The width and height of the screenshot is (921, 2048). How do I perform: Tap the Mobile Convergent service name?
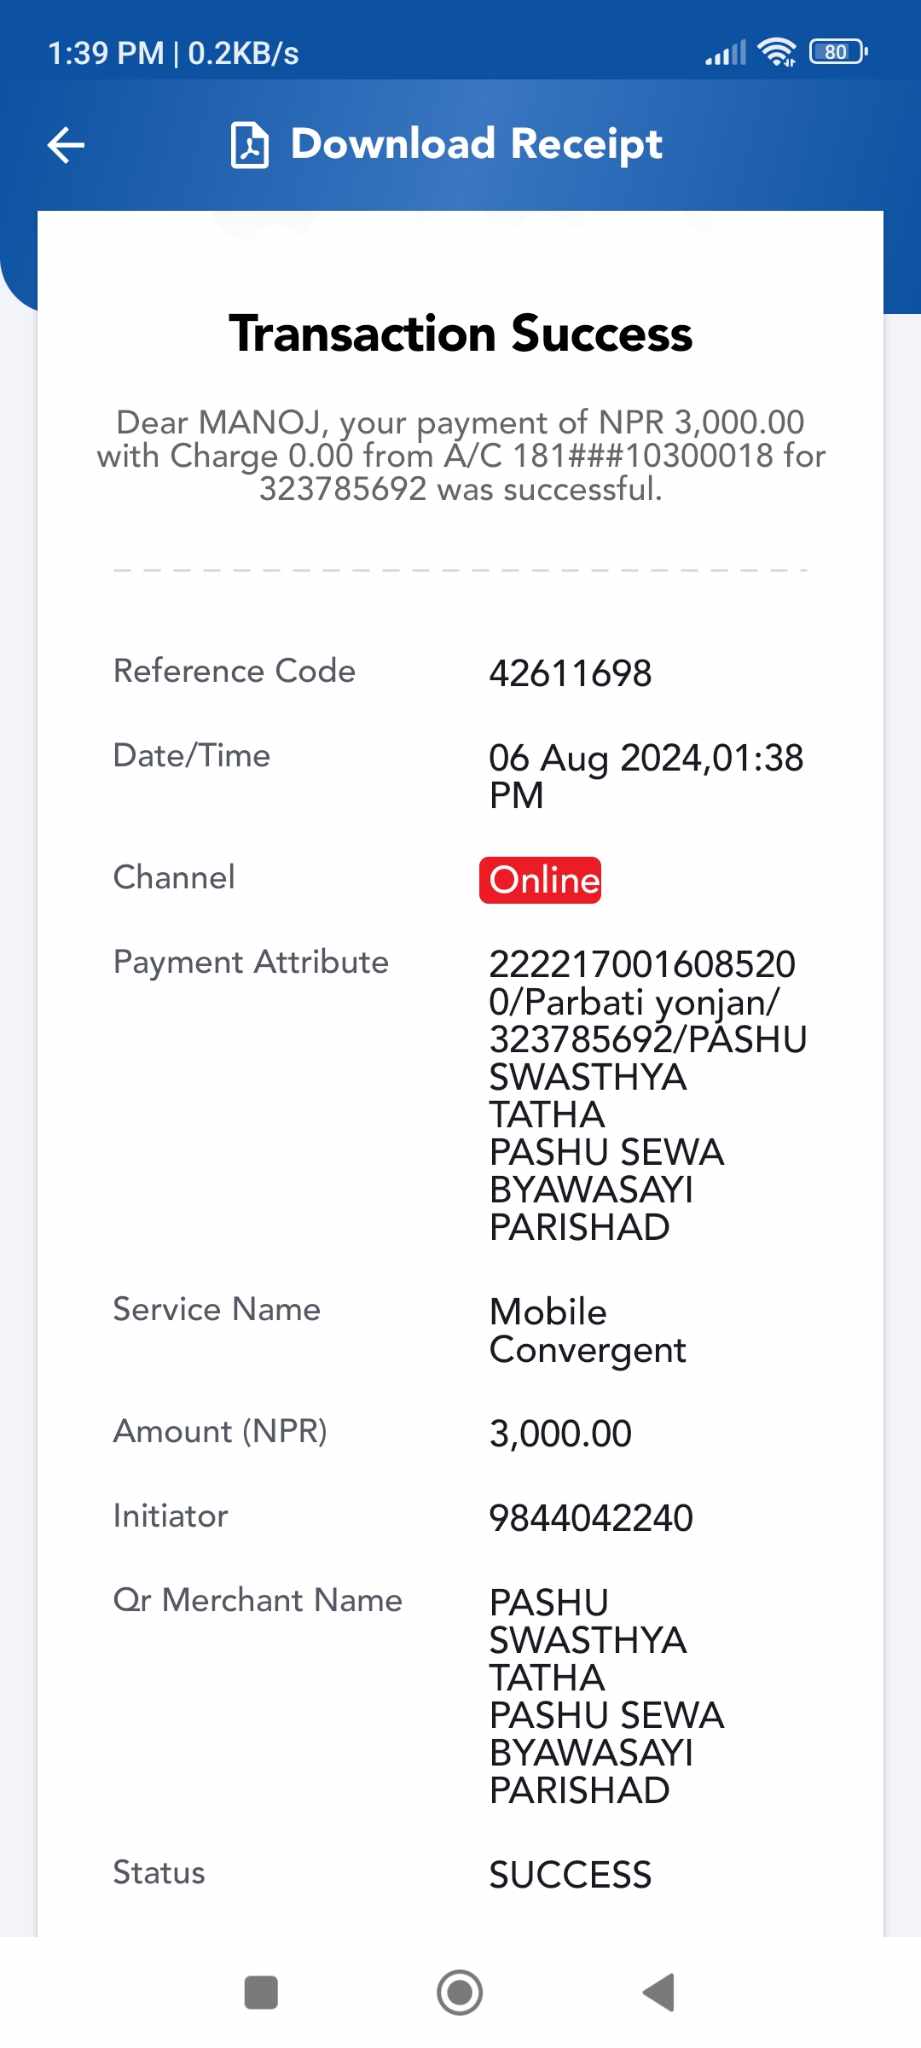click(x=588, y=1331)
